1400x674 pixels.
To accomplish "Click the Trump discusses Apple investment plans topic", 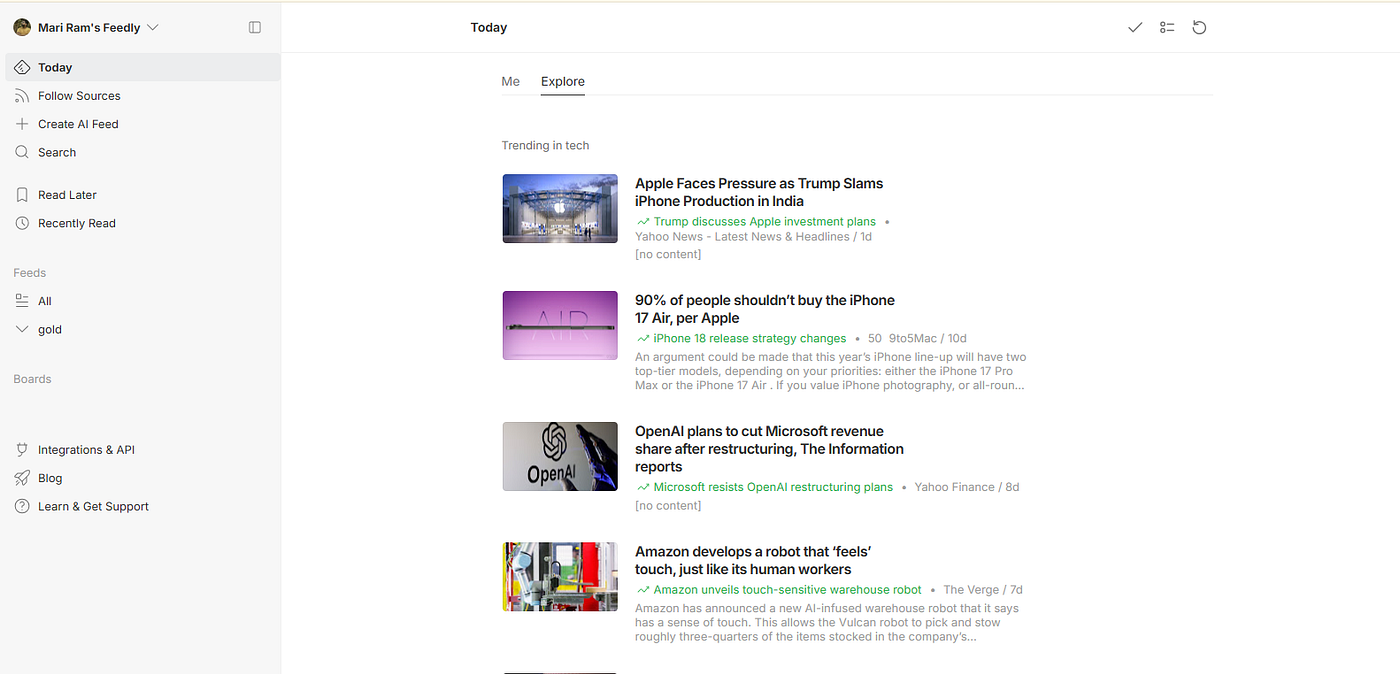I will coord(764,222).
